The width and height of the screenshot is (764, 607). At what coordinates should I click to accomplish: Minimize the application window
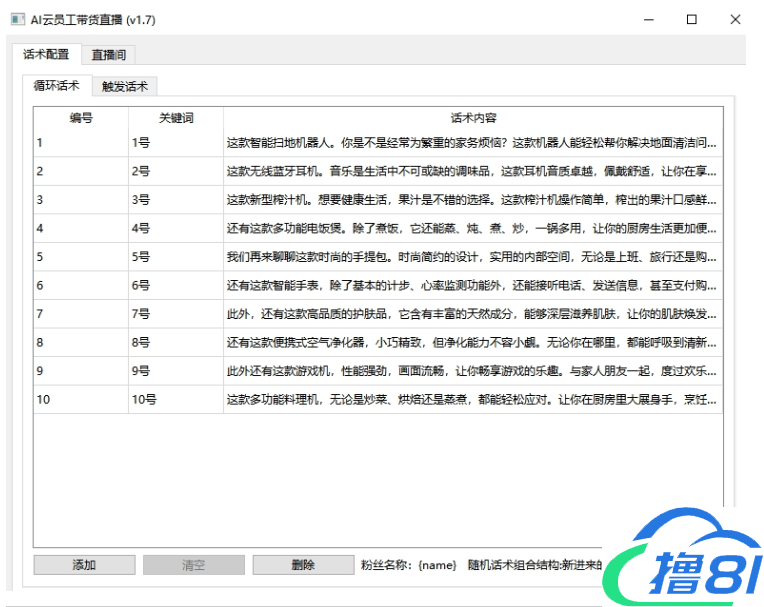coord(648,20)
